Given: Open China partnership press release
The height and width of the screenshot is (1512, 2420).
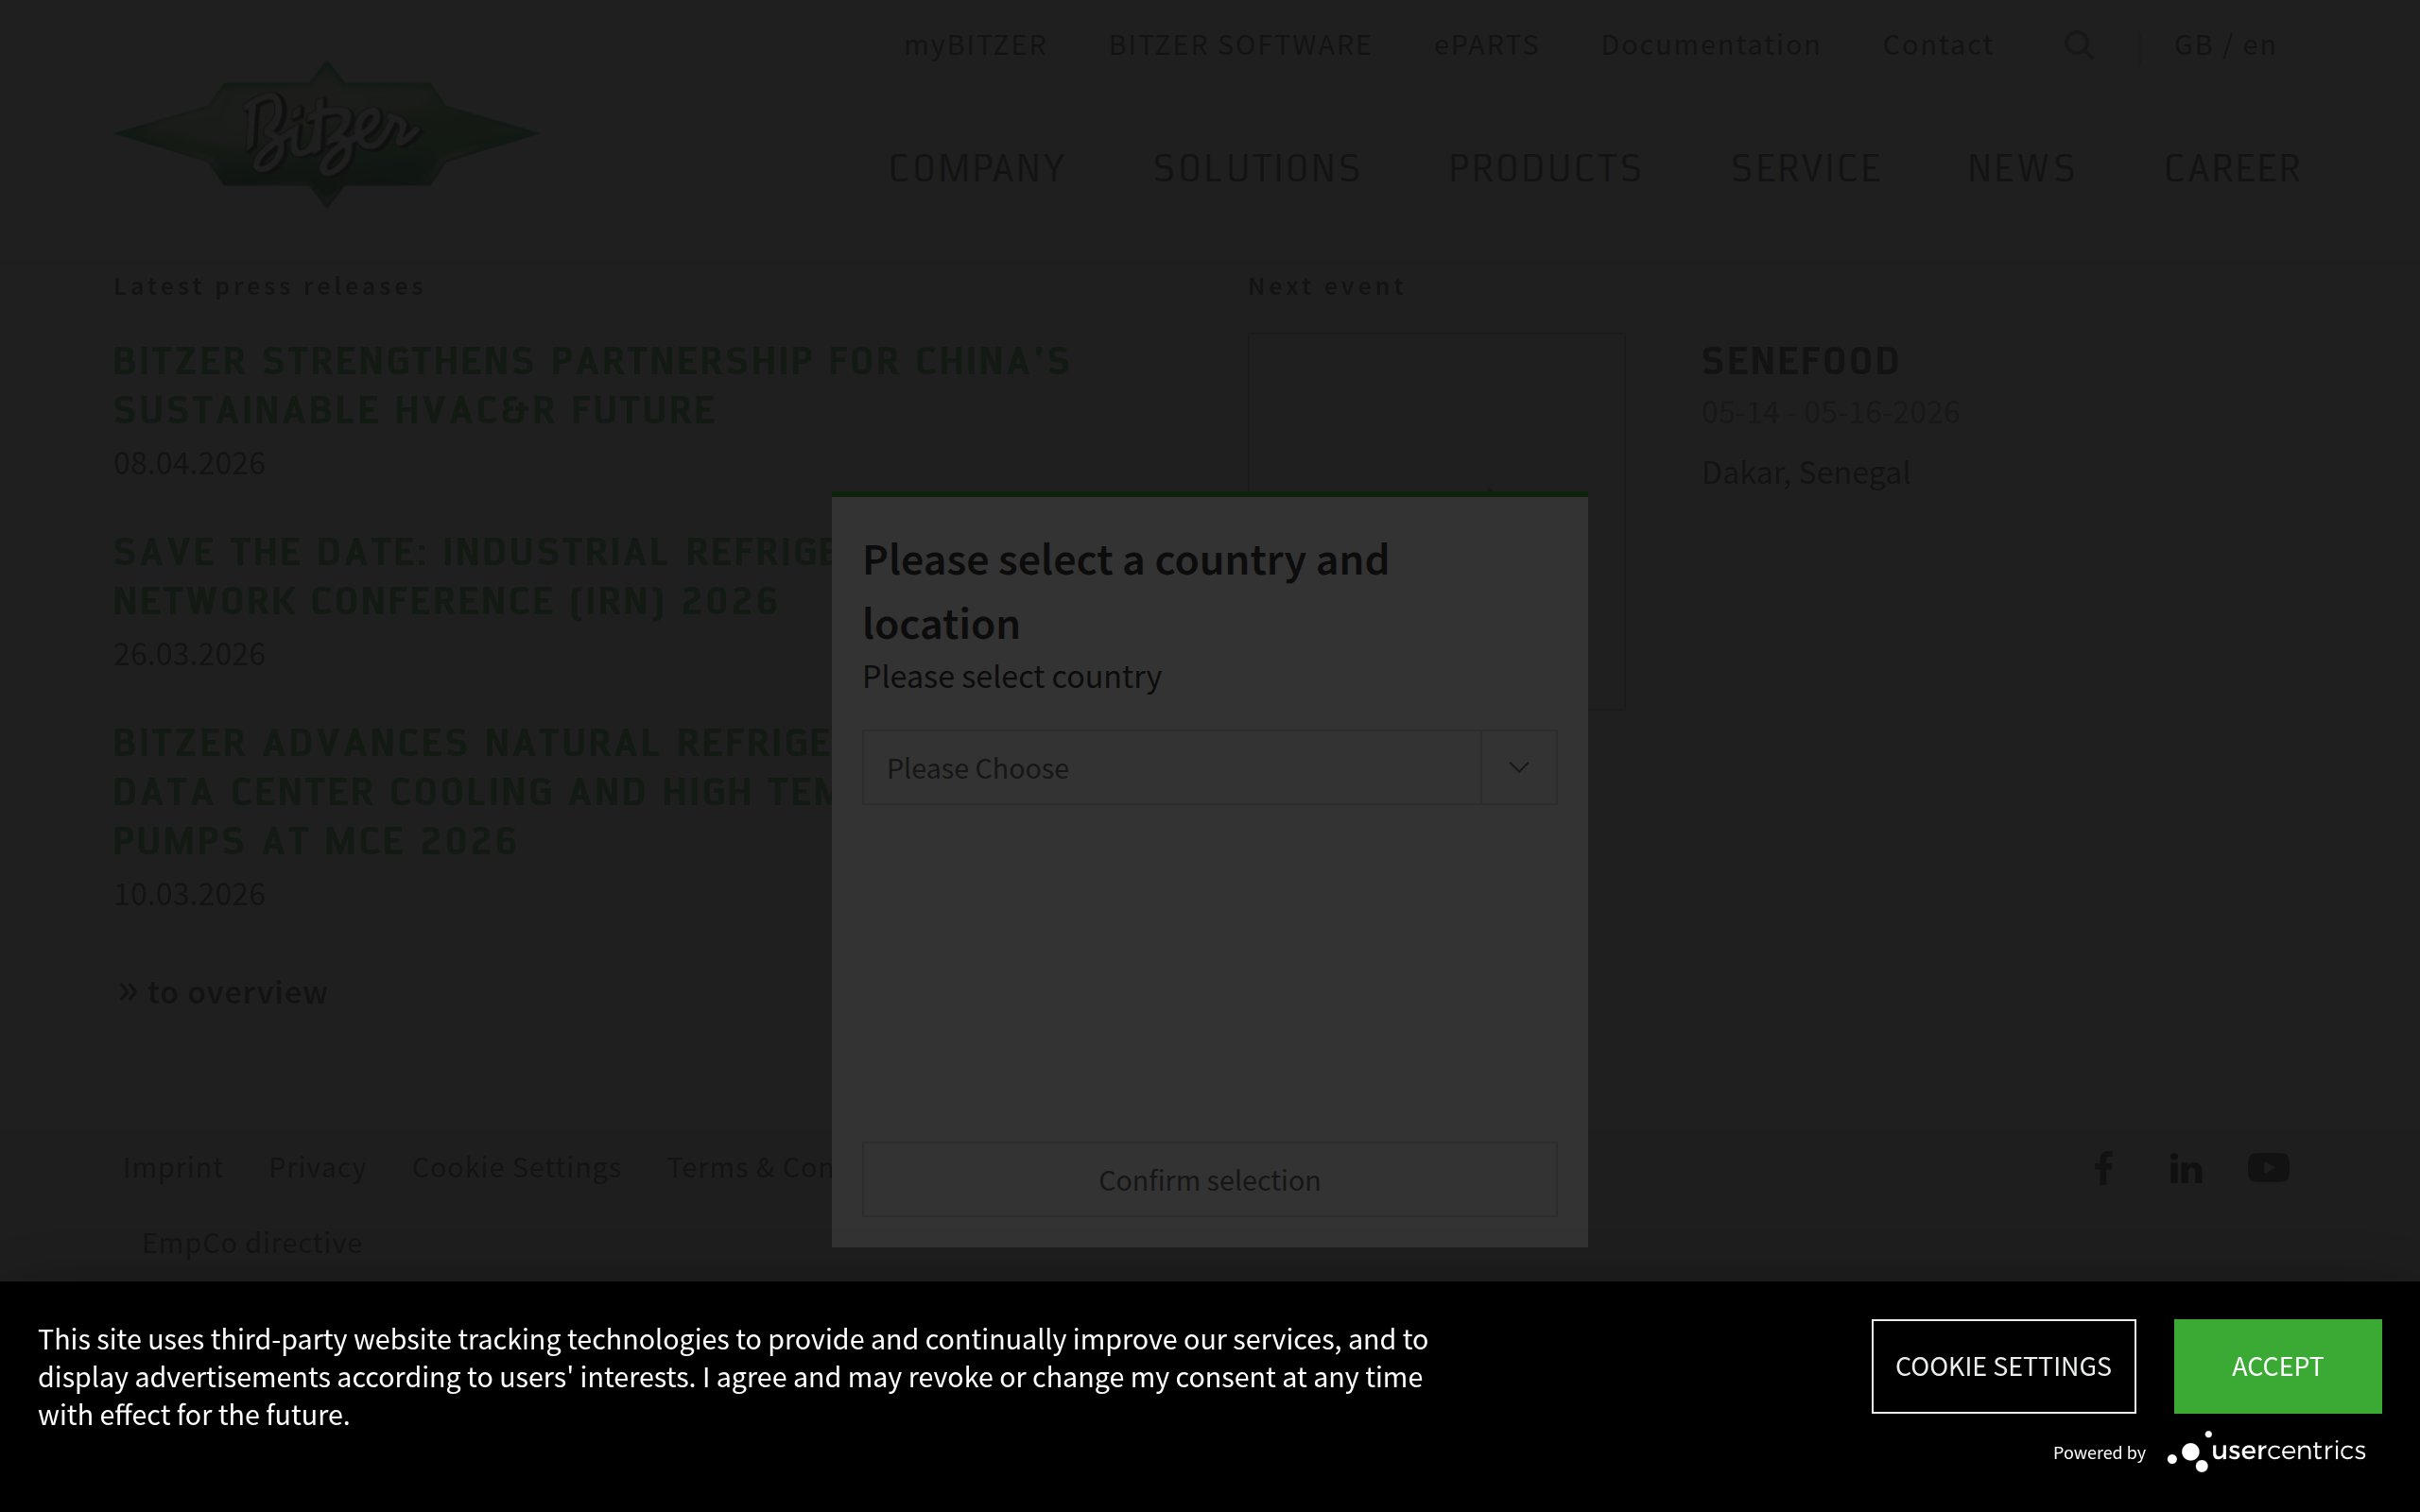Looking at the screenshot, I should (592, 385).
